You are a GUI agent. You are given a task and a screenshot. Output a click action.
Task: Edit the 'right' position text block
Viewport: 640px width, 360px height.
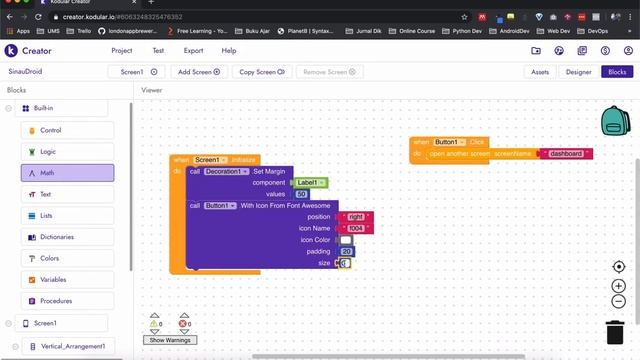click(356, 217)
